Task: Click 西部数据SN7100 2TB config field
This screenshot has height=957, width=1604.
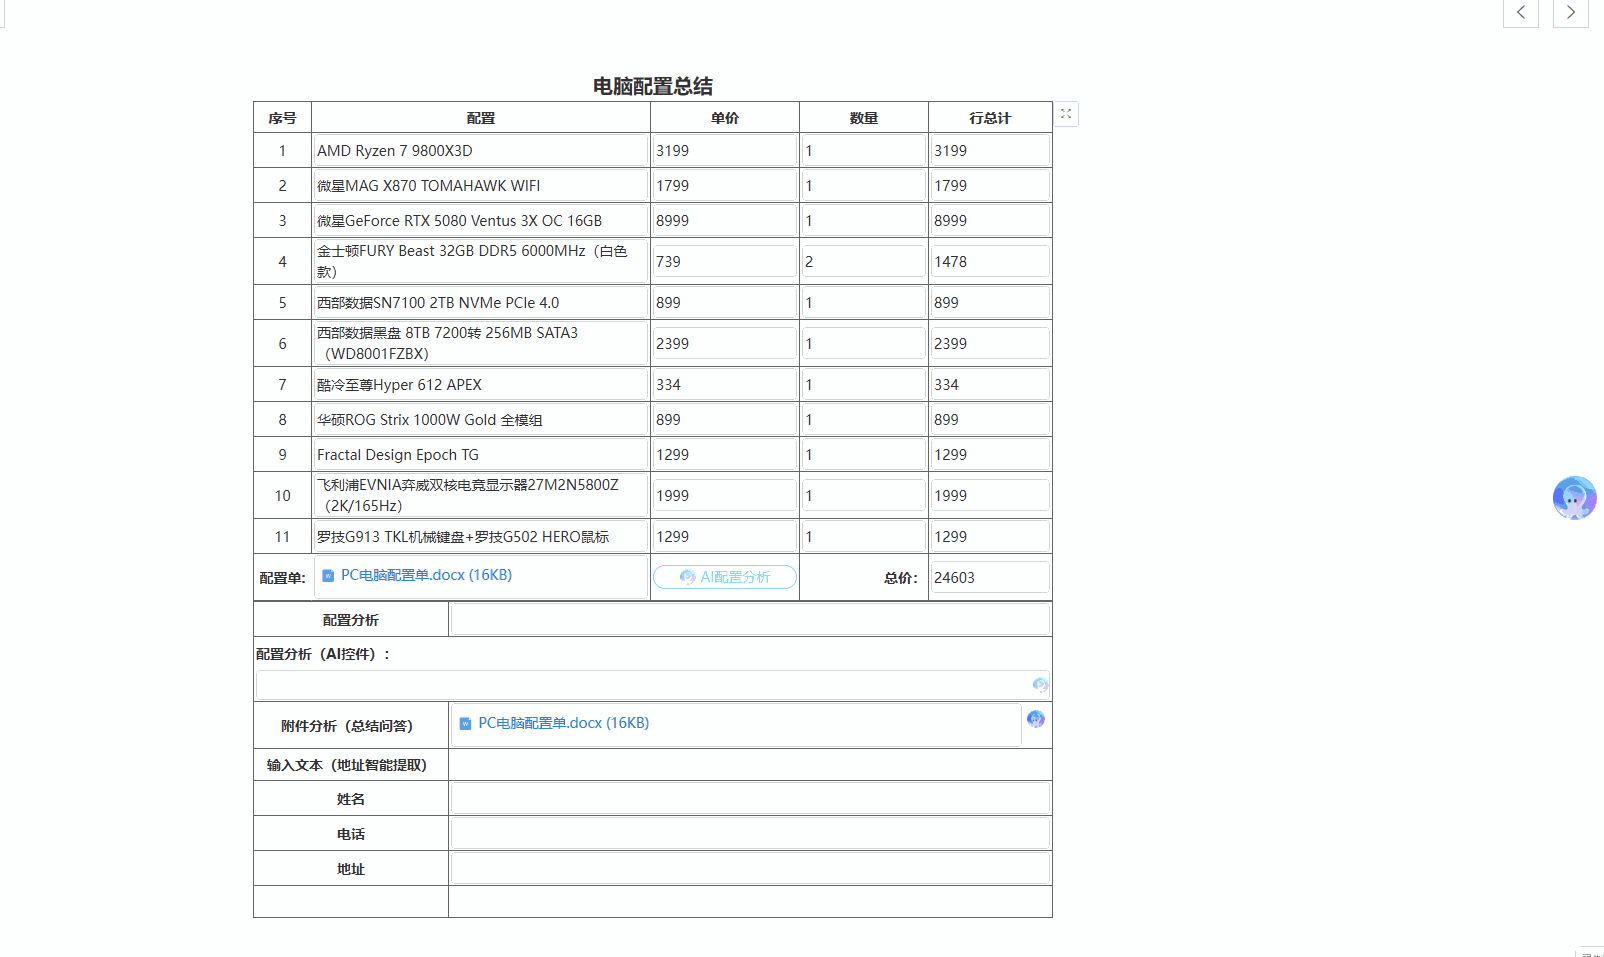Action: click(x=480, y=303)
